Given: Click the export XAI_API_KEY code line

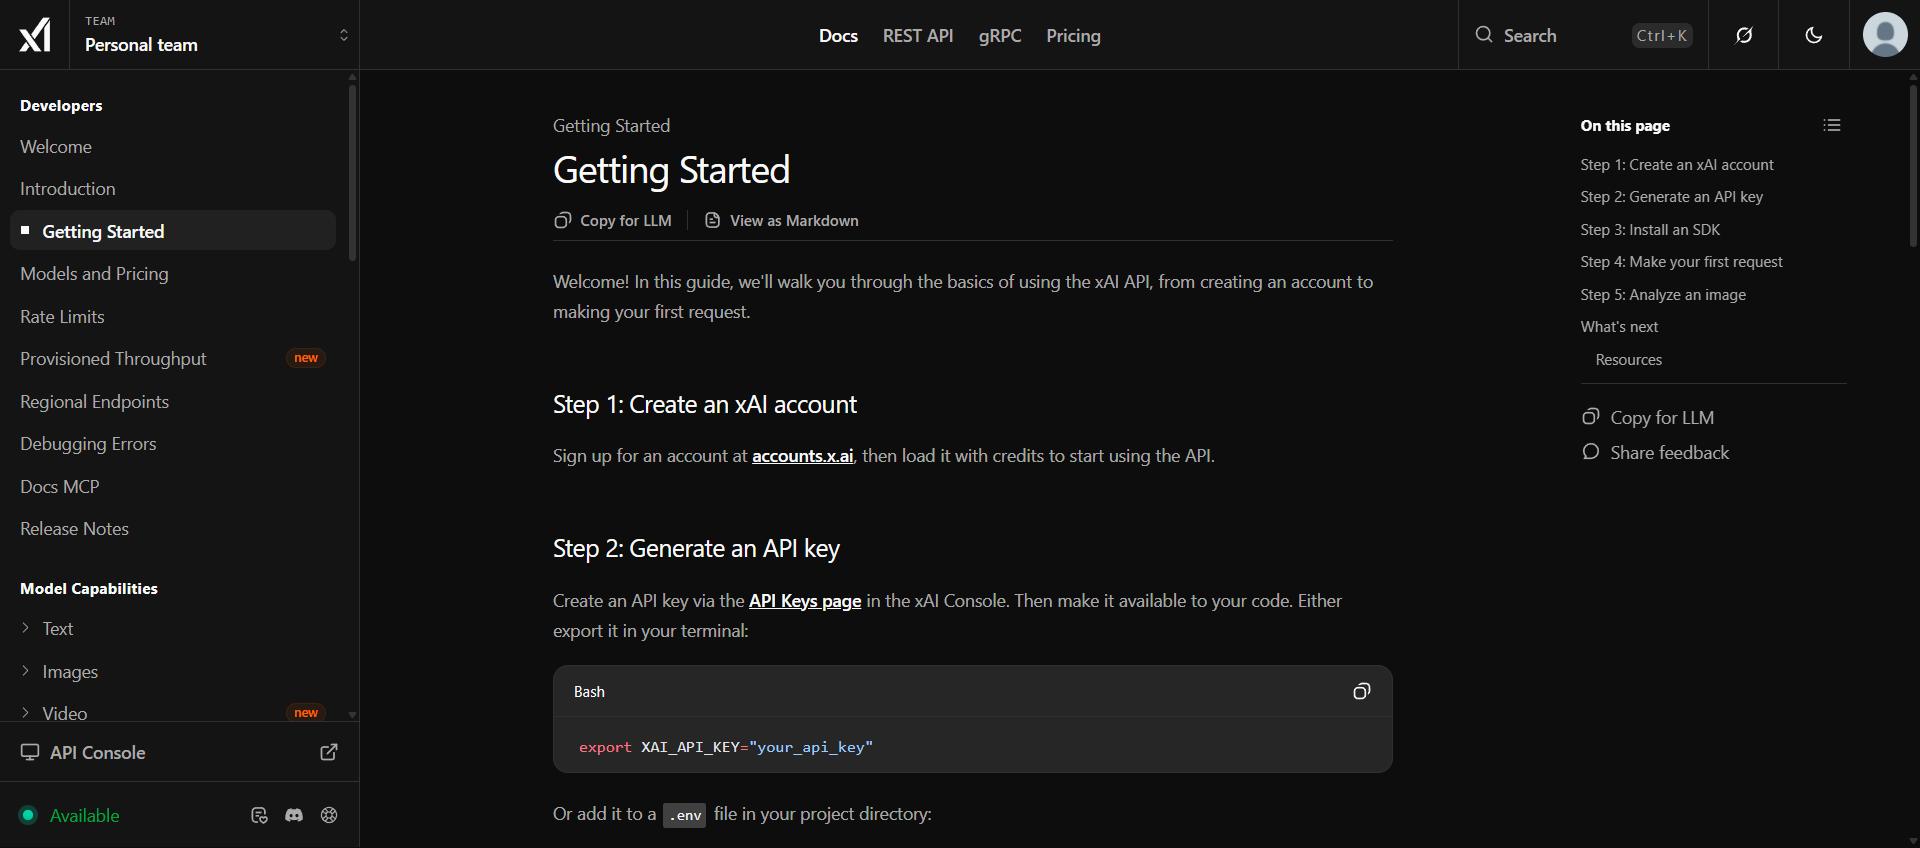Looking at the screenshot, I should tap(725, 747).
